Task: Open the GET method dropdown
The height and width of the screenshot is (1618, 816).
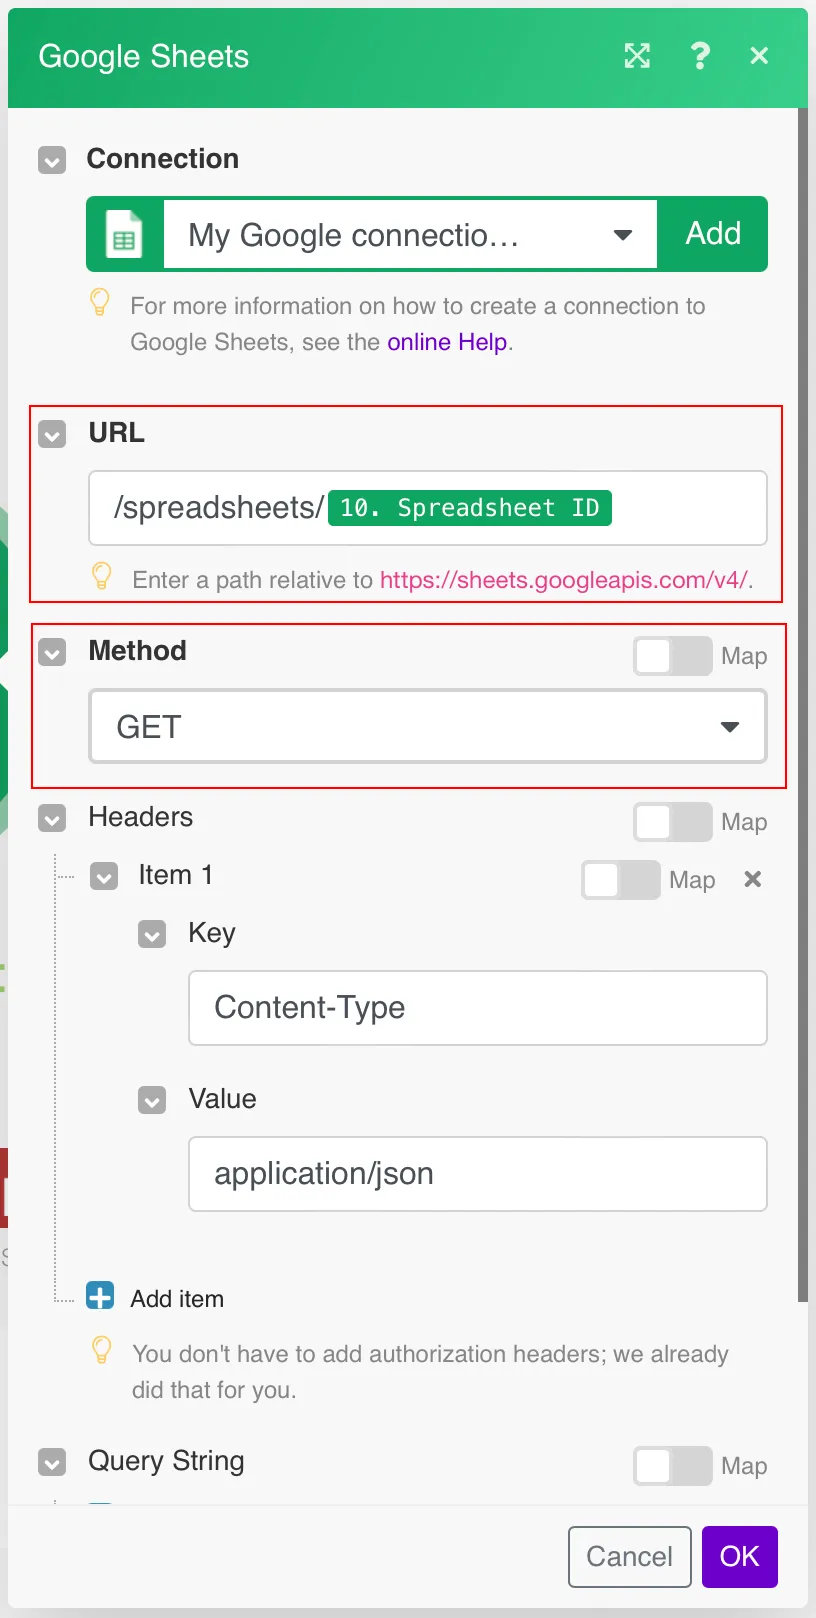Action: point(428,726)
